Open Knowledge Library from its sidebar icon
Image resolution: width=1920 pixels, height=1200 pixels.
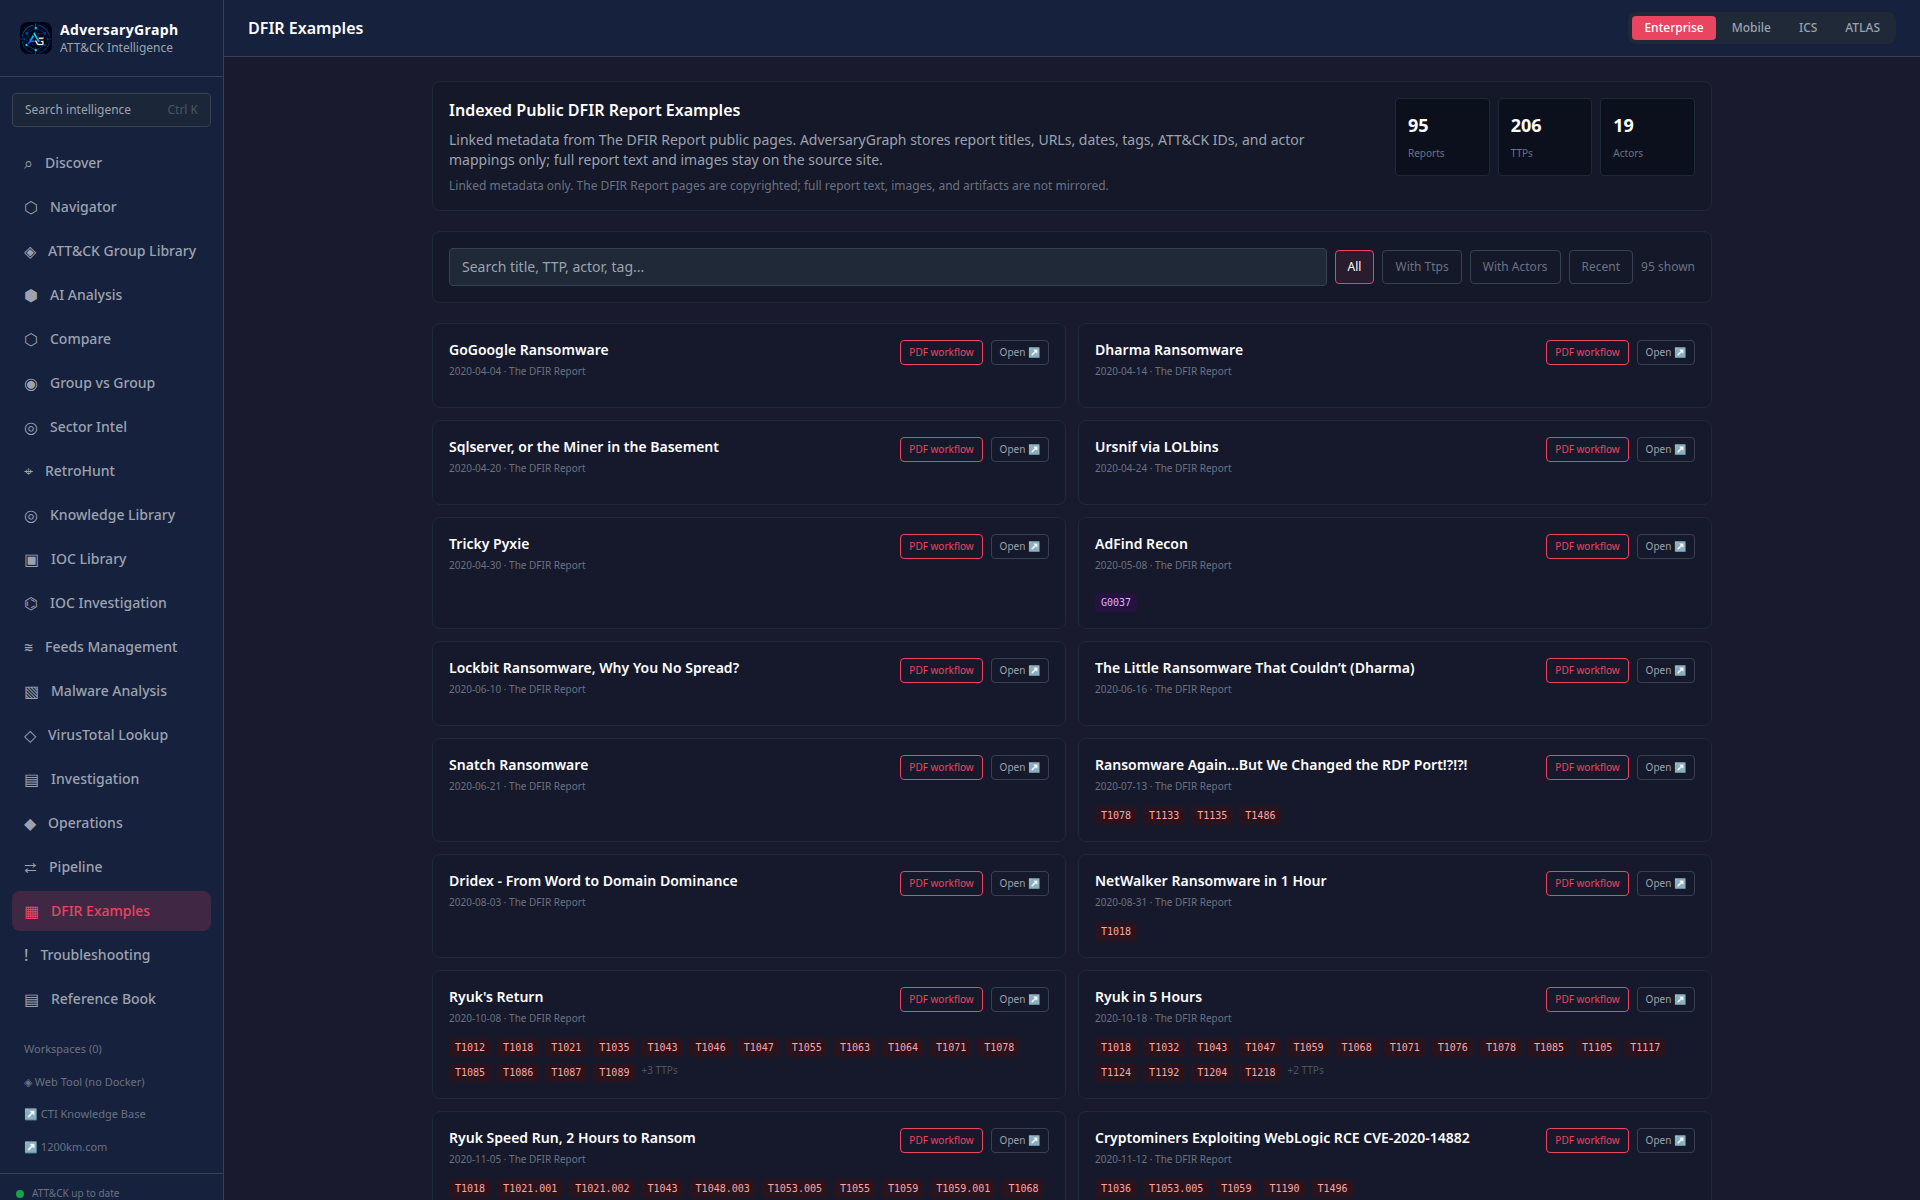click(x=31, y=516)
